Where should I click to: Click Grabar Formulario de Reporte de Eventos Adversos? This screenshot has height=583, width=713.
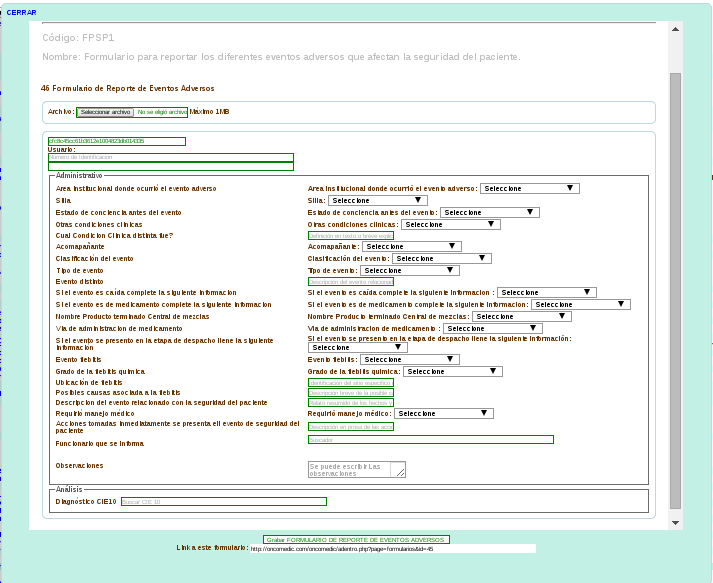(356, 539)
